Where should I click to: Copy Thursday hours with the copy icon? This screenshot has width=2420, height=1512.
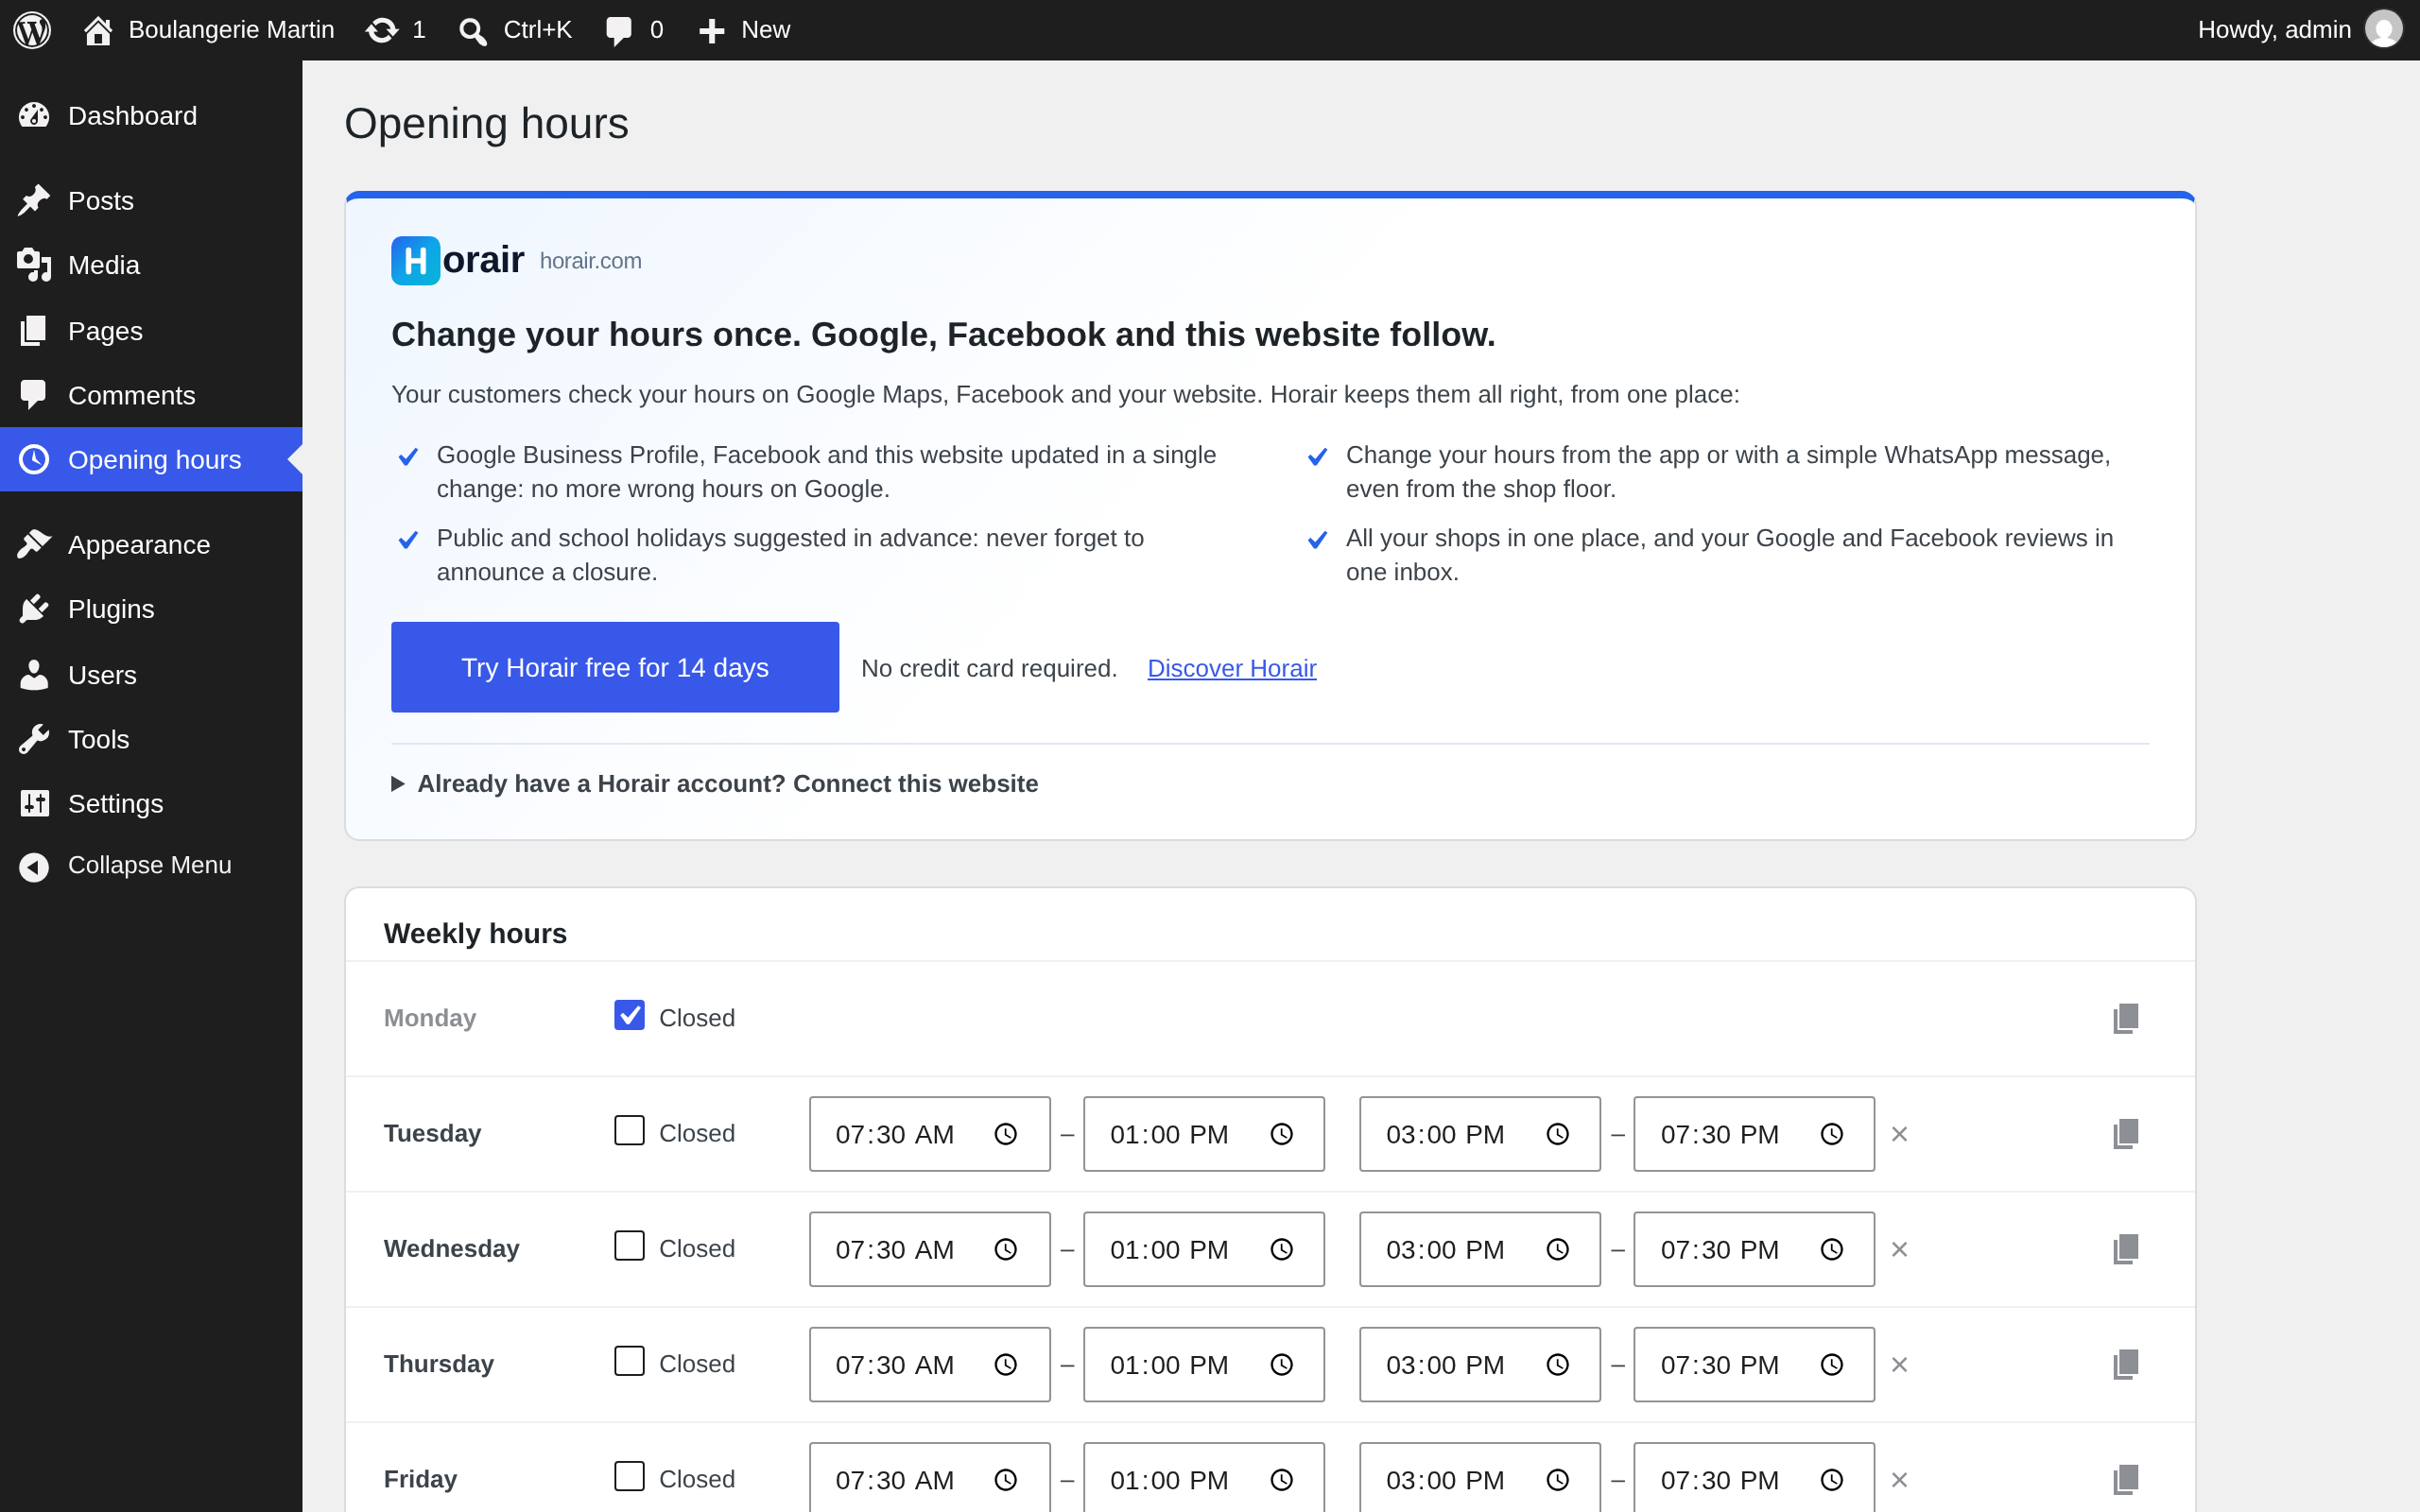pyautogui.click(x=2126, y=1364)
